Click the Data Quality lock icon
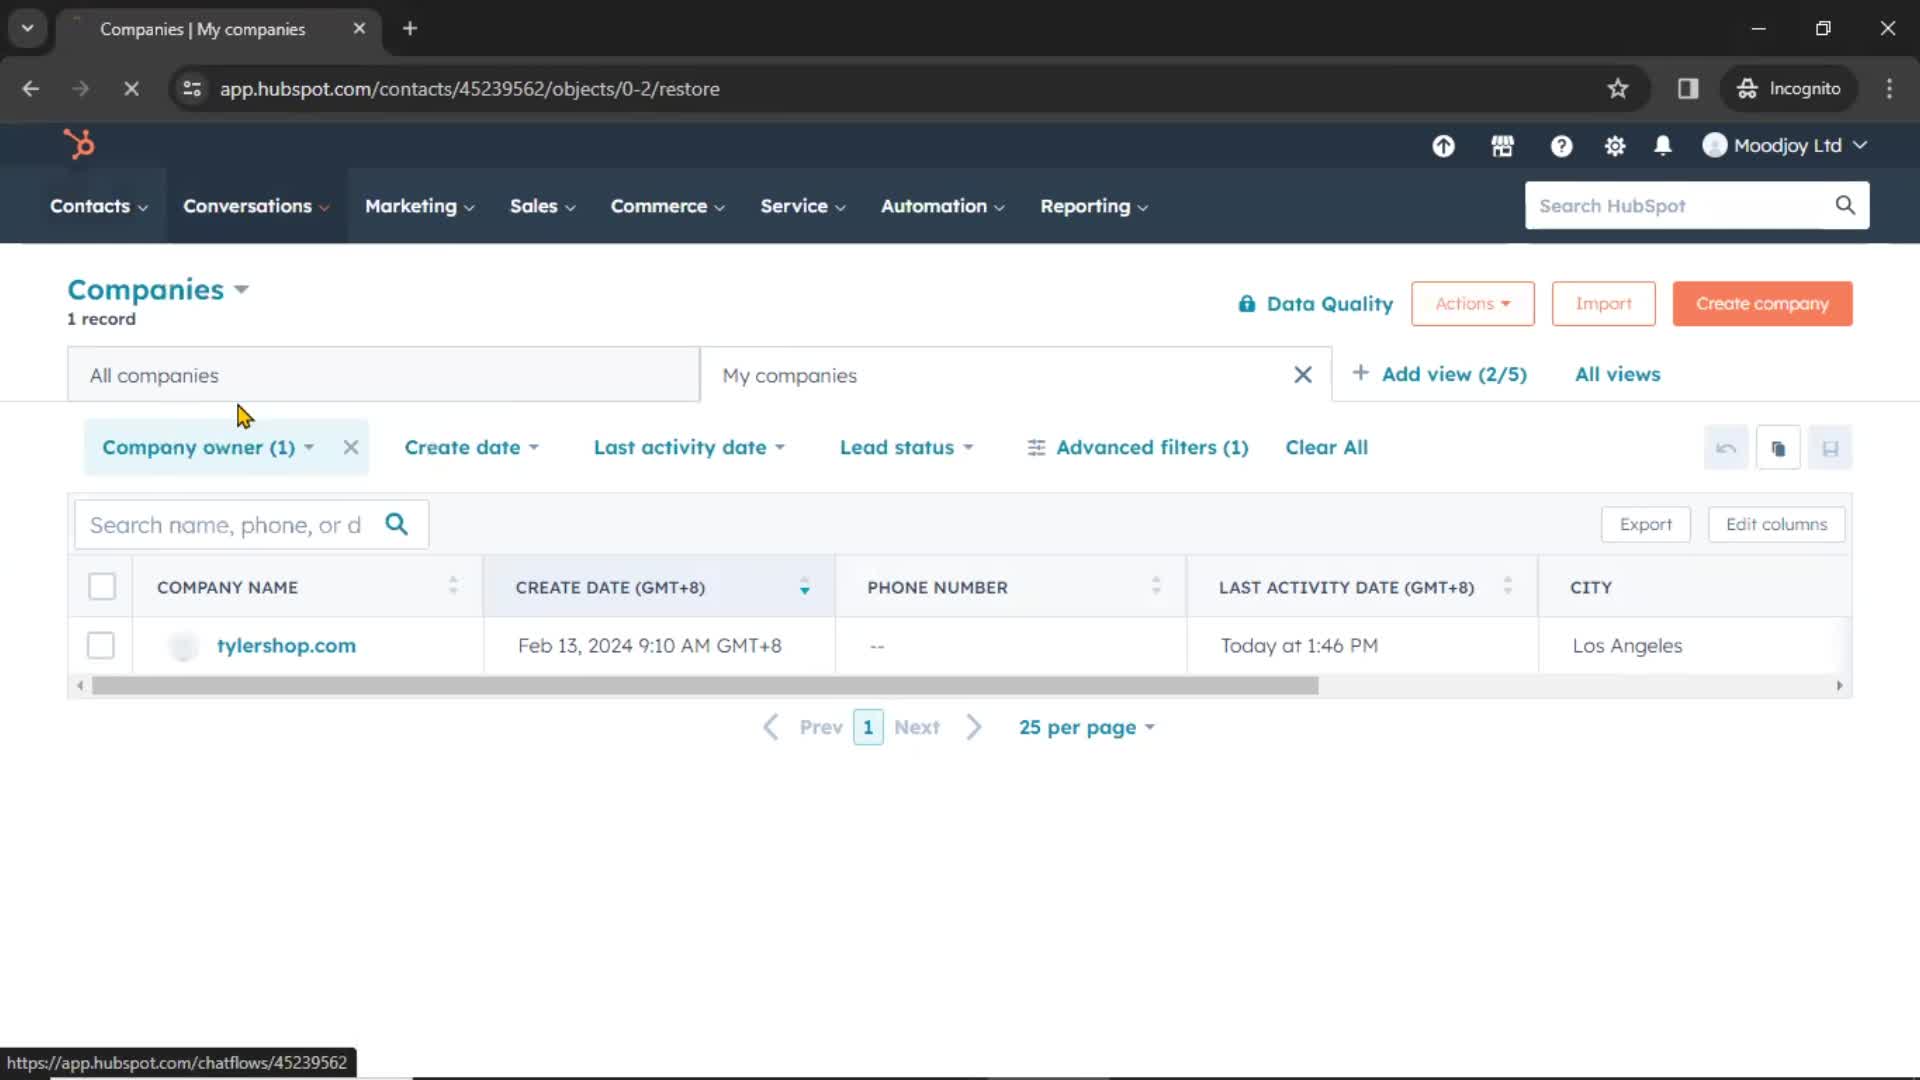Screen dimensions: 1920x1080 pos(1246,304)
